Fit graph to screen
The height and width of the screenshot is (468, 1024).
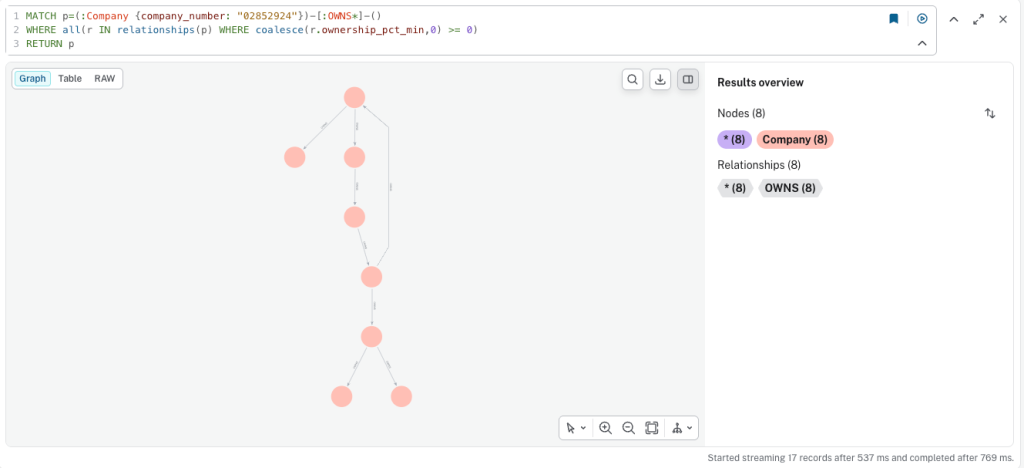652,428
